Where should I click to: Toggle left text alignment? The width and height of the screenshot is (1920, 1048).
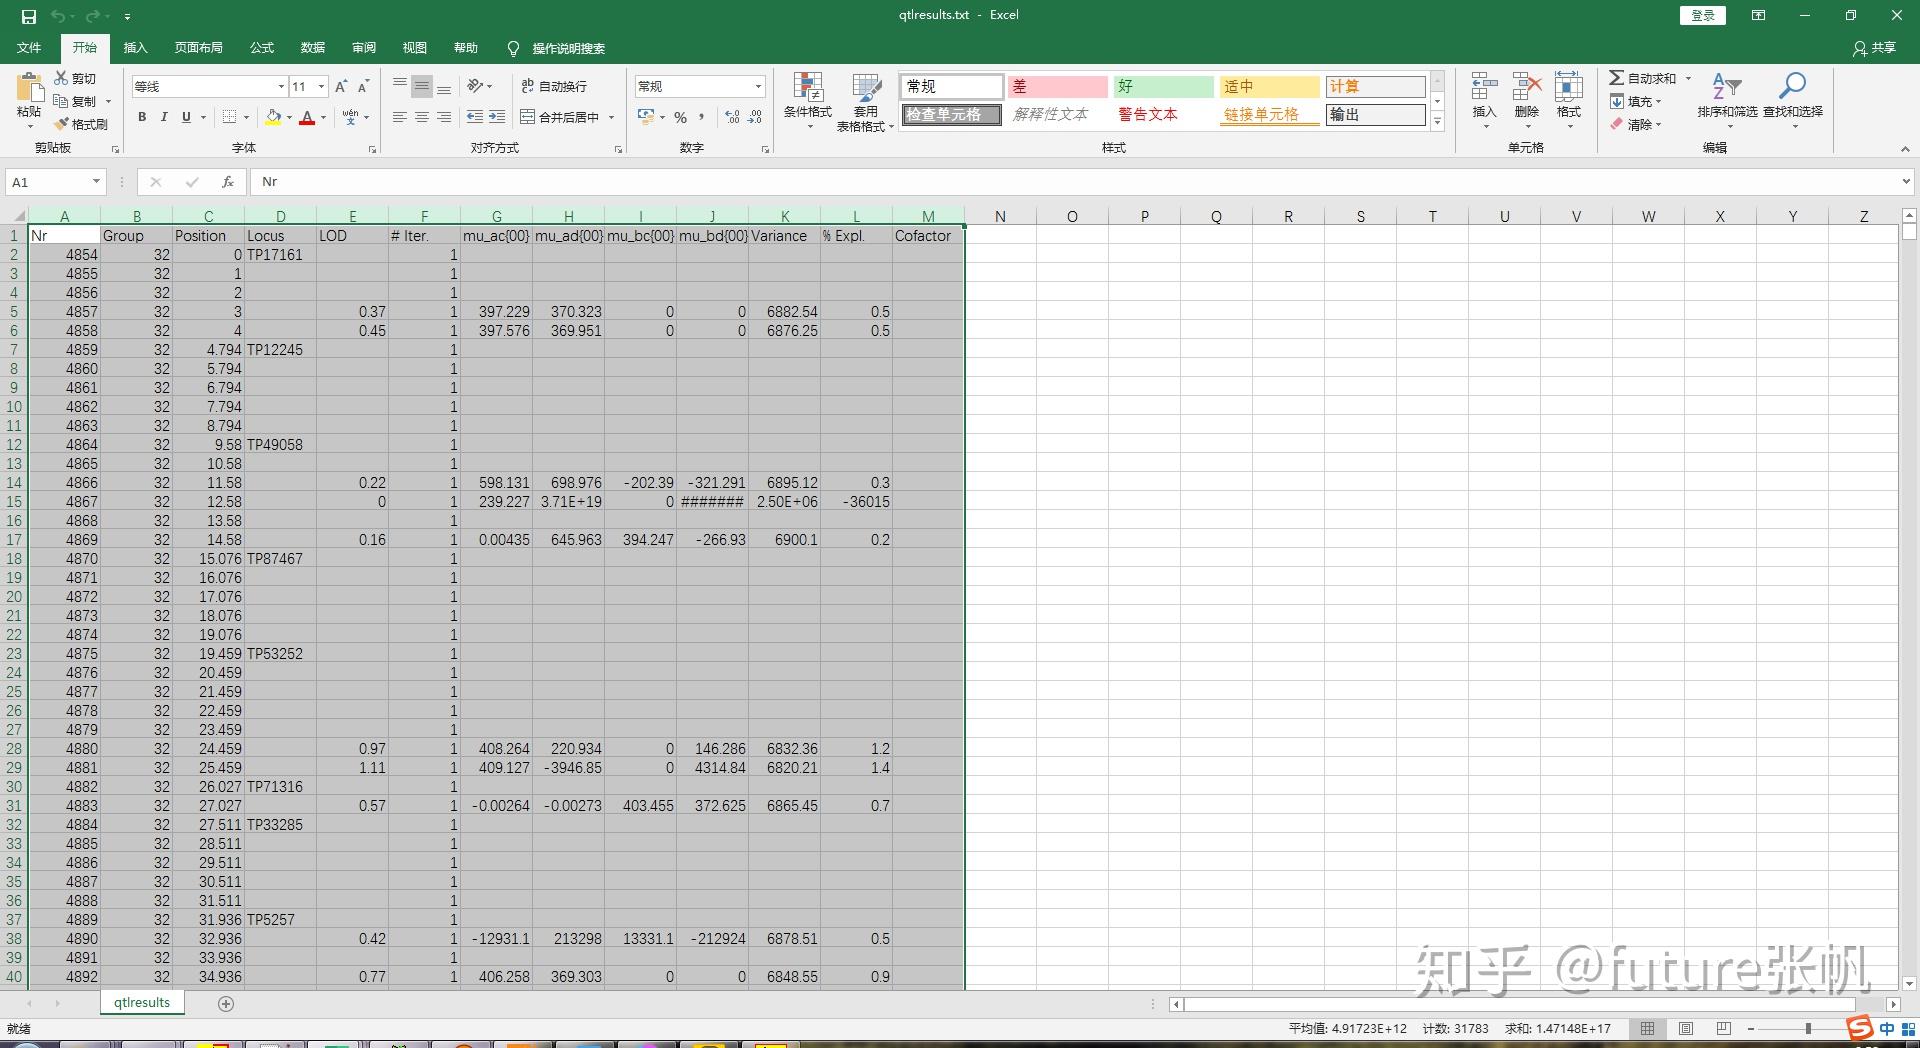point(400,117)
